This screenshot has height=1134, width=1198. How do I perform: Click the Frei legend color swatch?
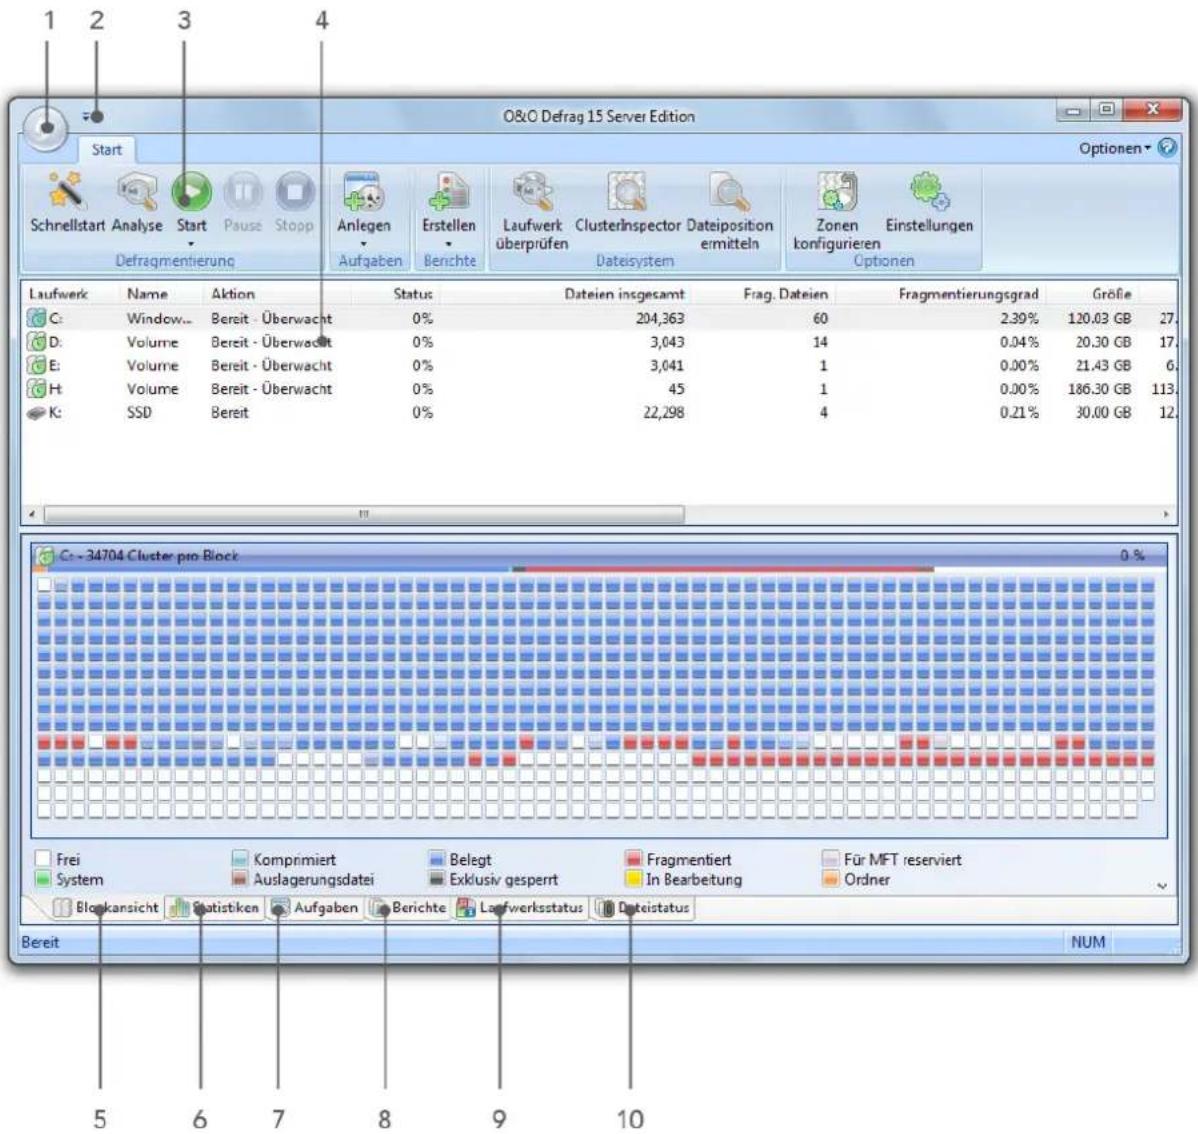(44, 859)
